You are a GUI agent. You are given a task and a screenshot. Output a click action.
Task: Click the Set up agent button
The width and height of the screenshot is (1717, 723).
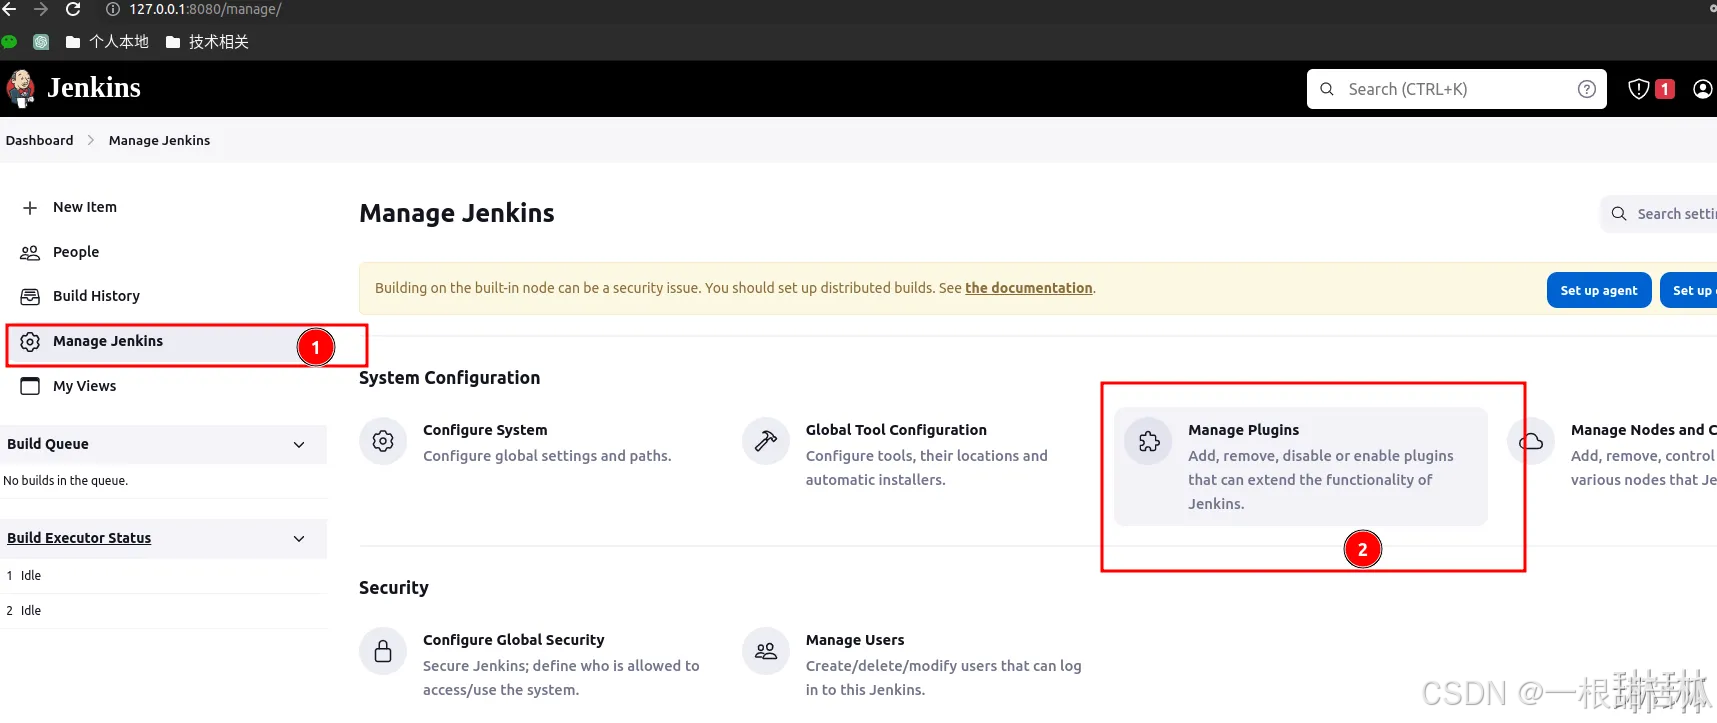(x=1599, y=290)
